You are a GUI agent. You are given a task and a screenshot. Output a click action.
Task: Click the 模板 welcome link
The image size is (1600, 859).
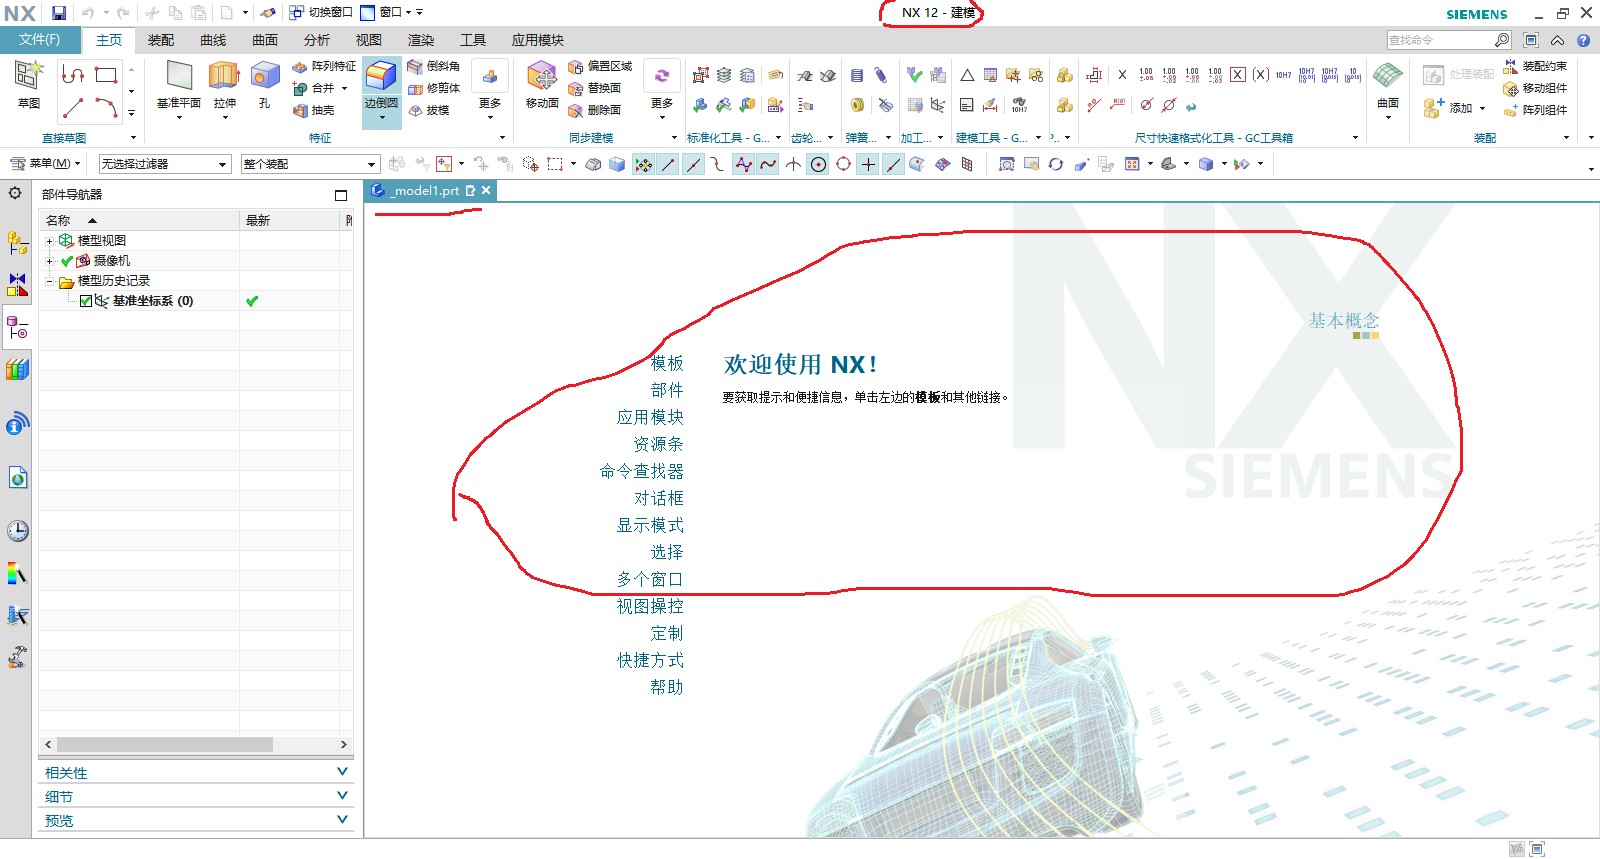tap(667, 363)
